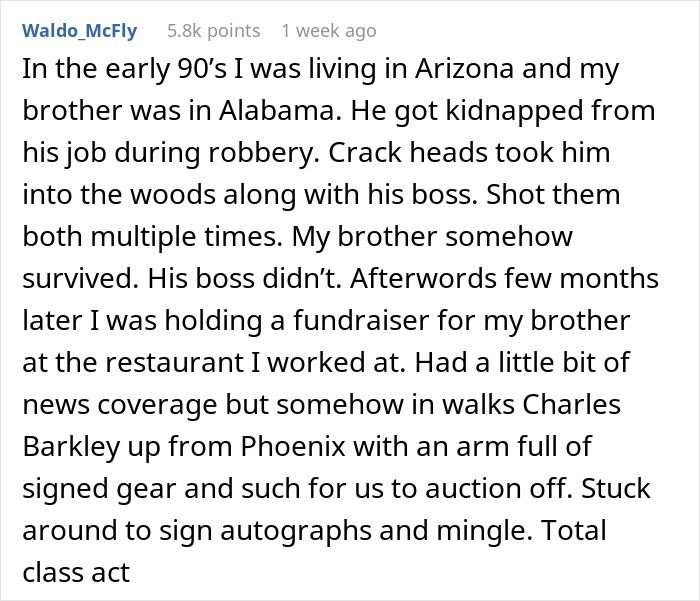Click the word Afterwords in the comment
Viewport: 700px width, 601px height.
423,279
